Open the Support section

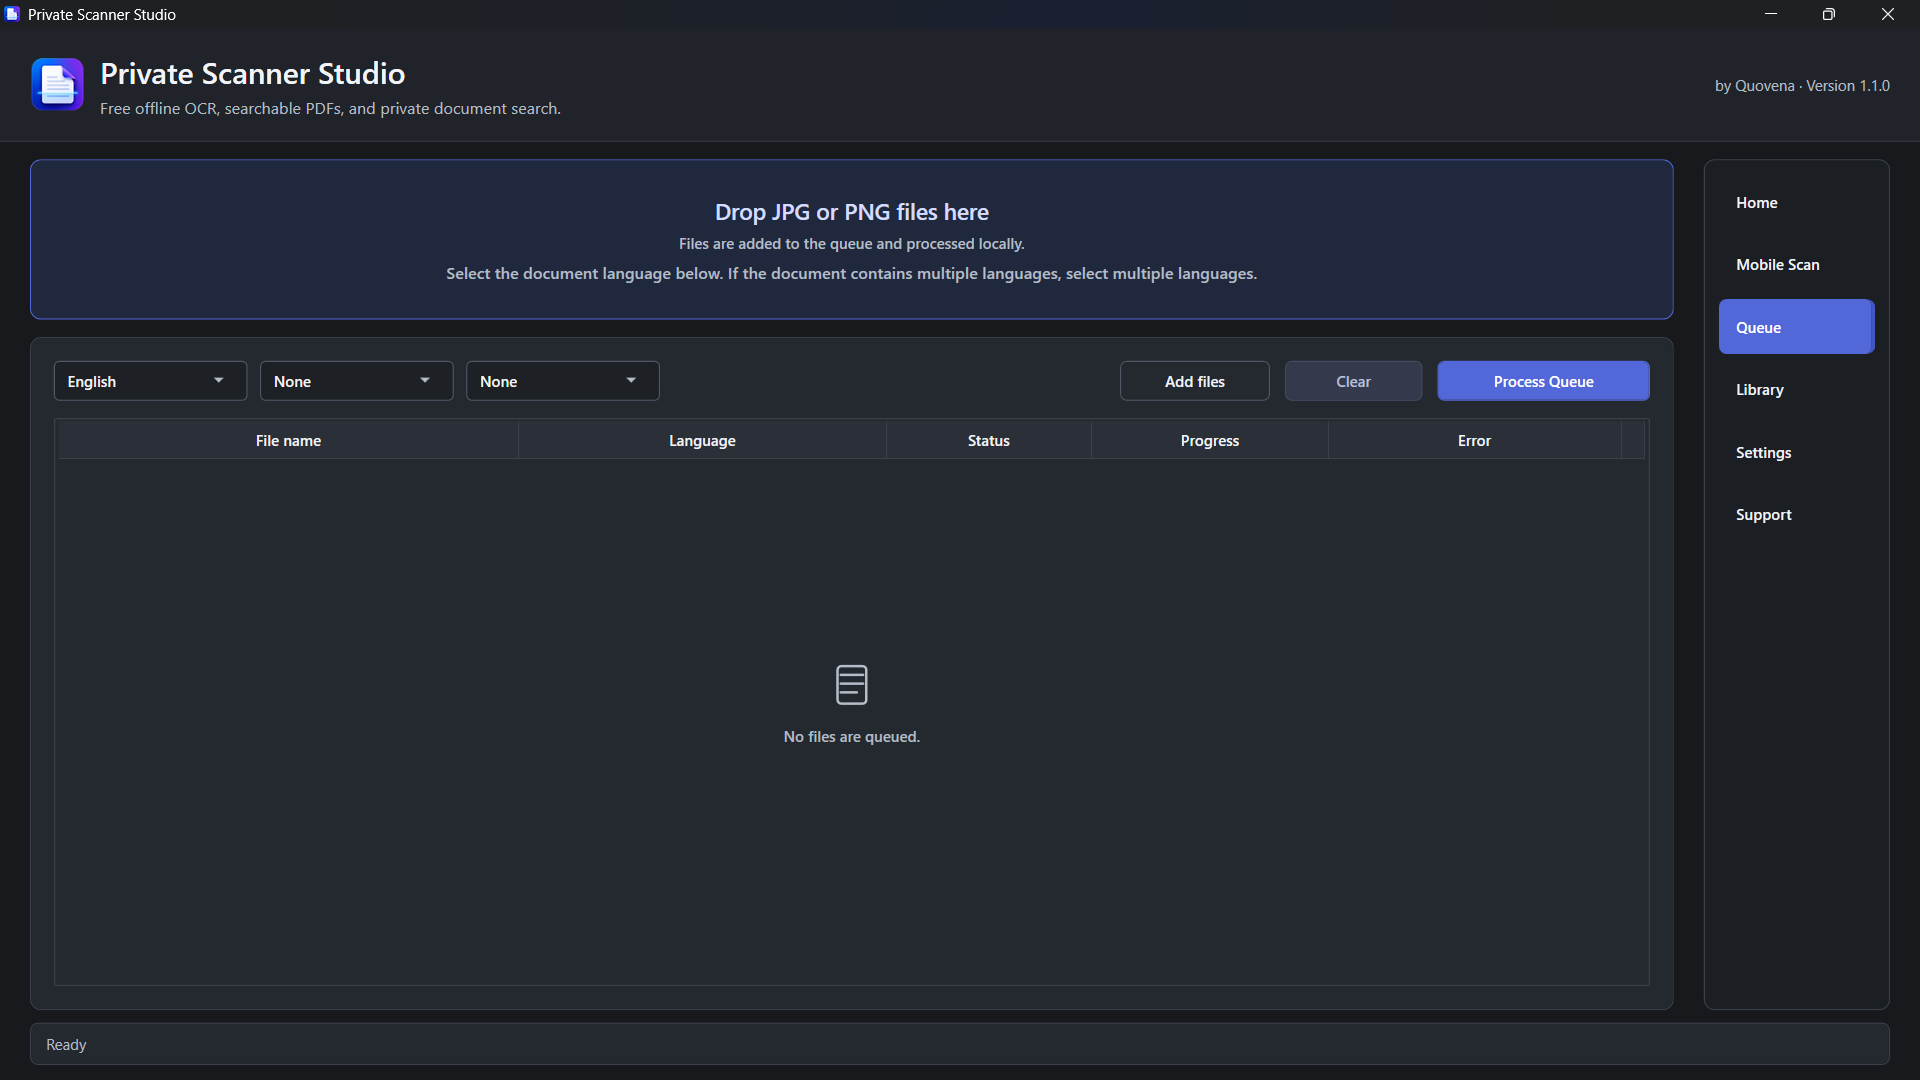click(x=1796, y=515)
